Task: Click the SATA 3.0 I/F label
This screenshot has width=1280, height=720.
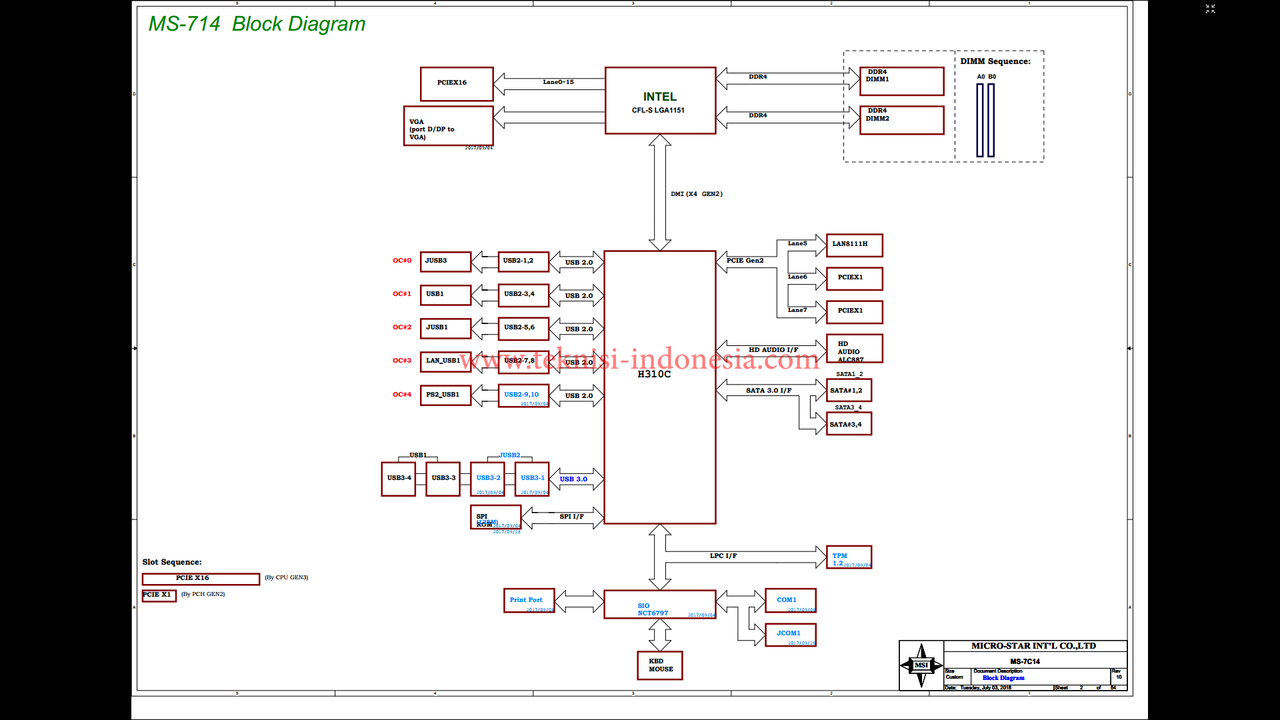Action: click(x=768, y=390)
